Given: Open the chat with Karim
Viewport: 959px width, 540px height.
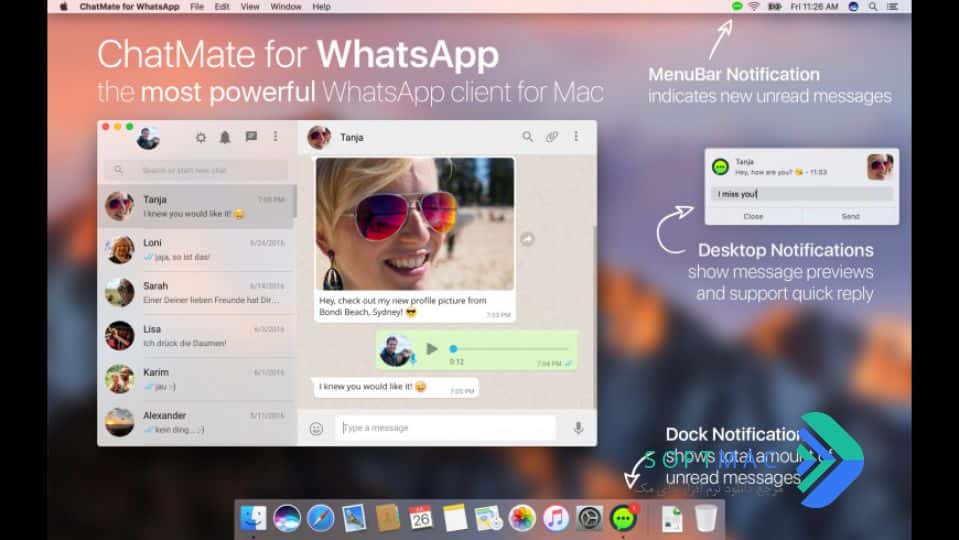Looking at the screenshot, I should pos(196,379).
